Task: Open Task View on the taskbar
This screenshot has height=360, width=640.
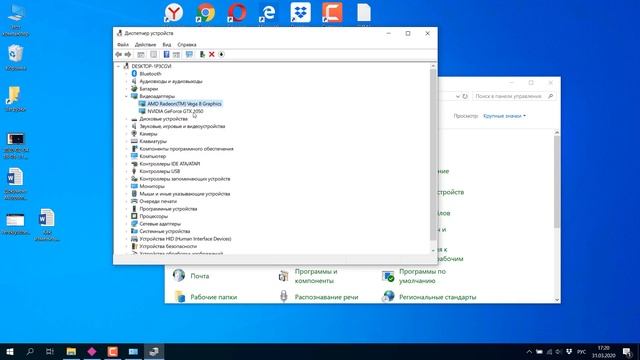Action: [50, 351]
